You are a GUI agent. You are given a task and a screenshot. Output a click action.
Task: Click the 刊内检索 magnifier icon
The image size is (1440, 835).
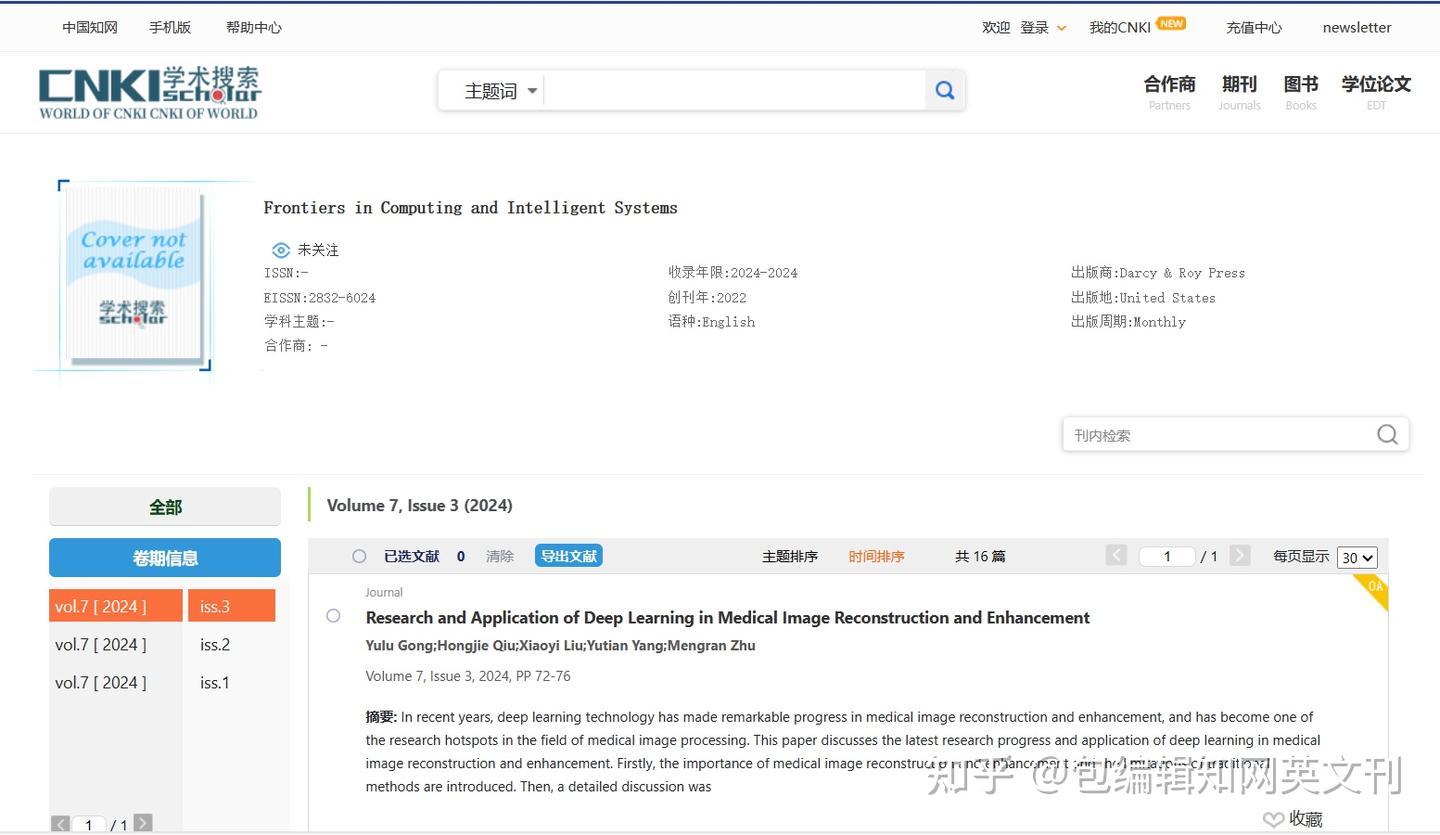[1387, 434]
